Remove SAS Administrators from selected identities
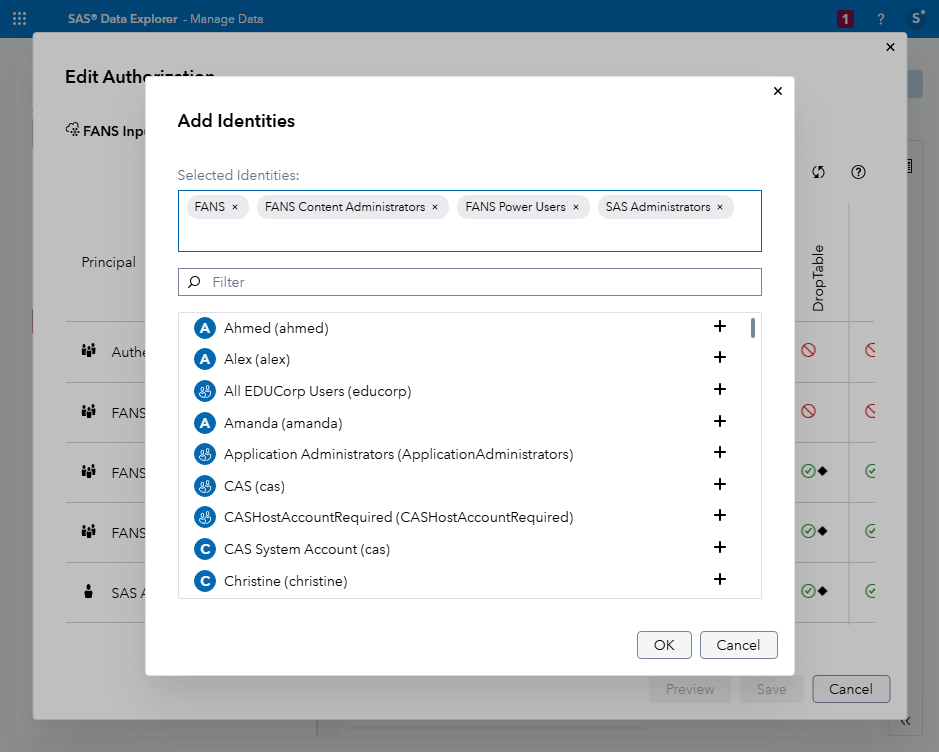939x752 pixels. (719, 207)
